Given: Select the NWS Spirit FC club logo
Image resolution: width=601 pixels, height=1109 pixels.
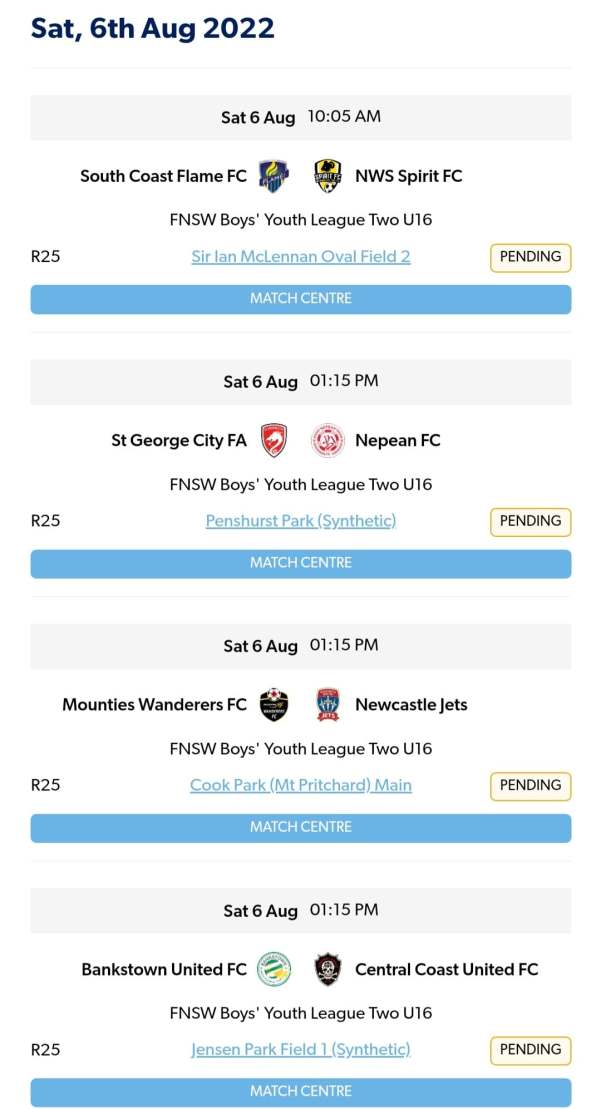Looking at the screenshot, I should pos(330,175).
